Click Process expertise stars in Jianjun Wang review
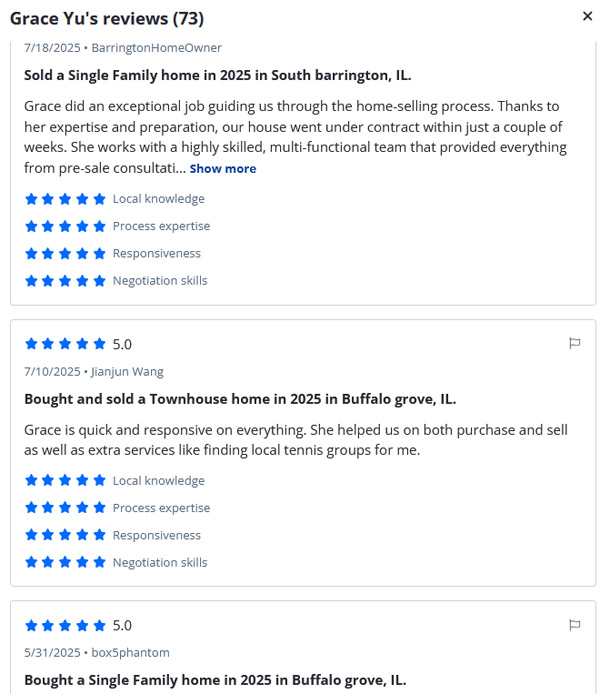 65,508
